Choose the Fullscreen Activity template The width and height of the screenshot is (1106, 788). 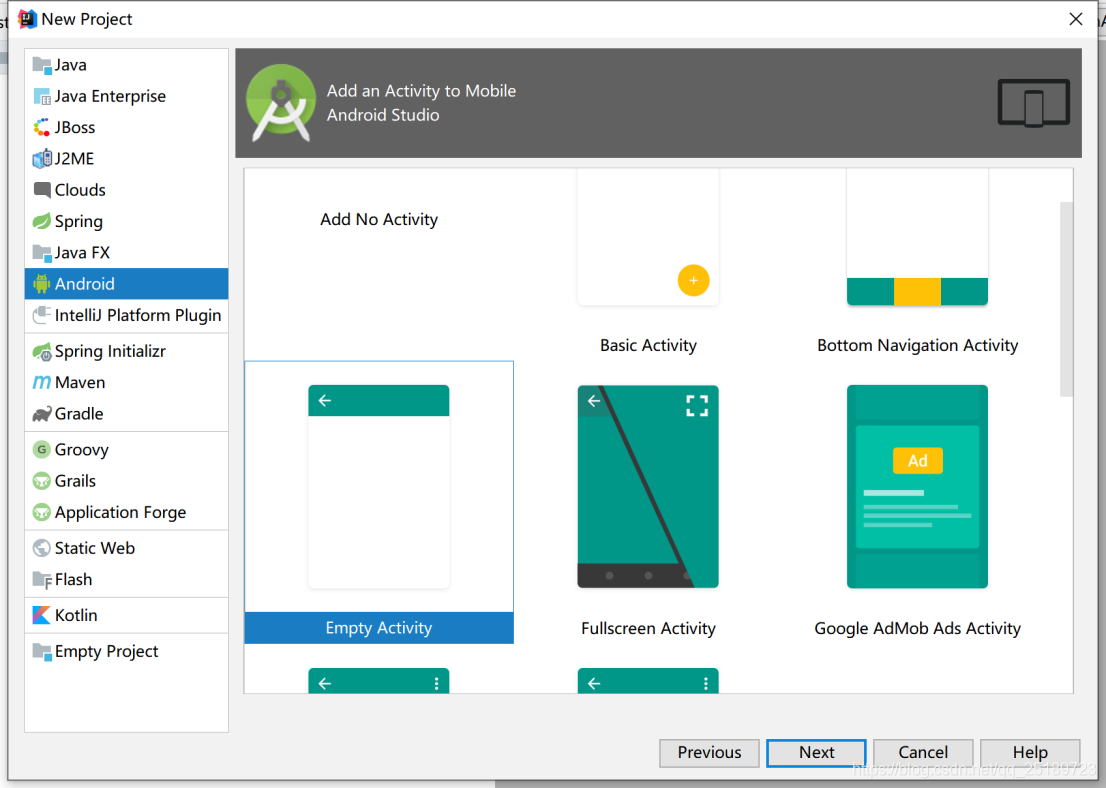[x=648, y=486]
